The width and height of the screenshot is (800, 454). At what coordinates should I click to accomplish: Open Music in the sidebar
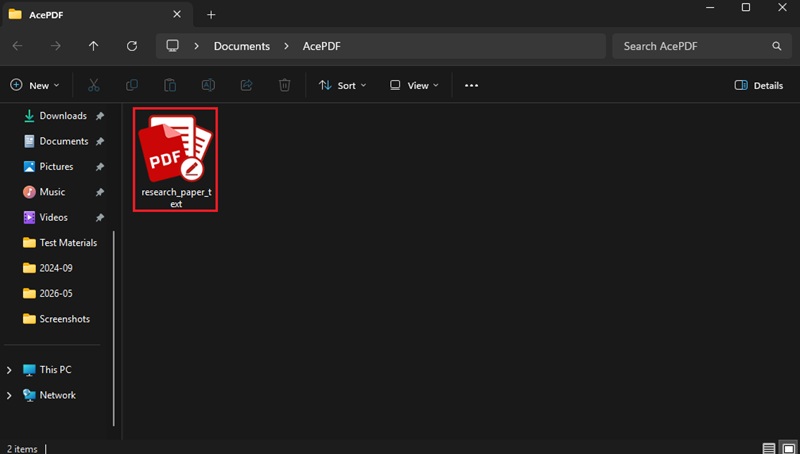click(x=44, y=192)
